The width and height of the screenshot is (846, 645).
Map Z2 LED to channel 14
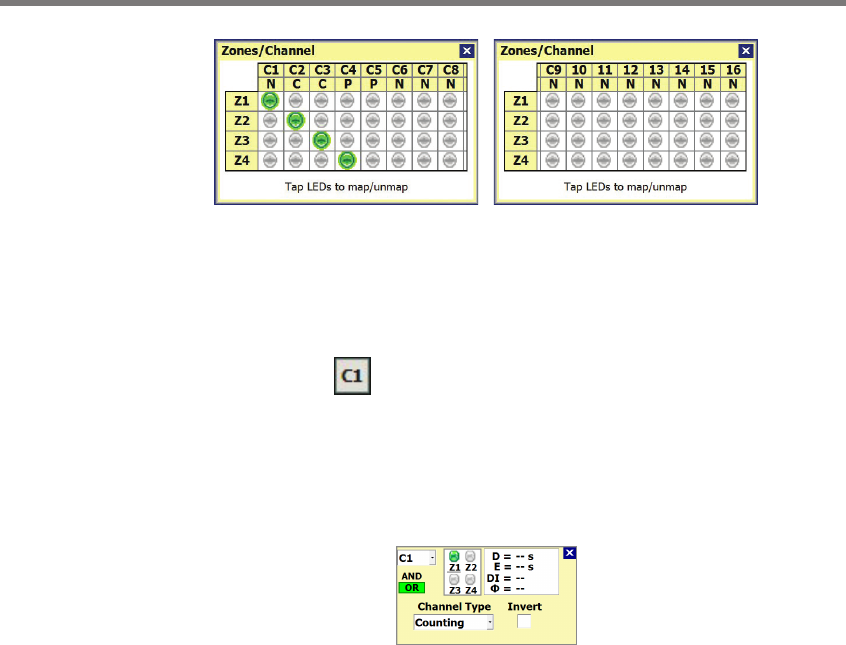coord(681,120)
